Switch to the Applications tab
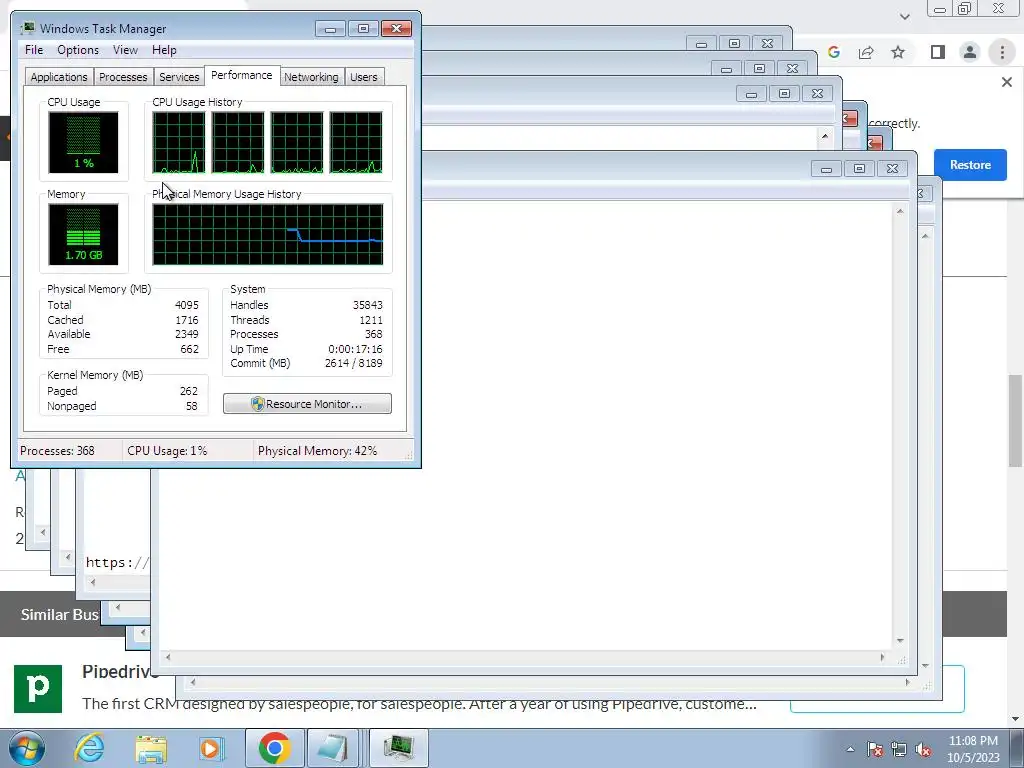The width and height of the screenshot is (1024, 768). [59, 77]
